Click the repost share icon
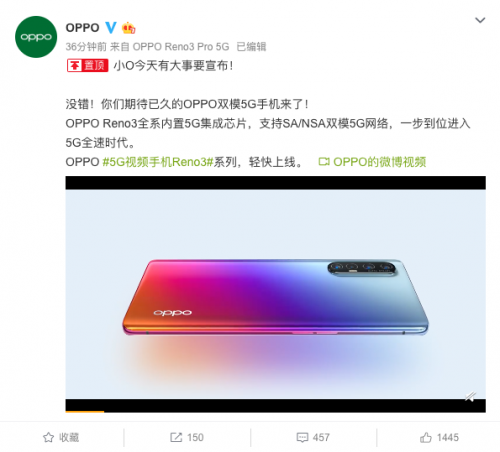This screenshot has width=500, height=452. pos(176,437)
